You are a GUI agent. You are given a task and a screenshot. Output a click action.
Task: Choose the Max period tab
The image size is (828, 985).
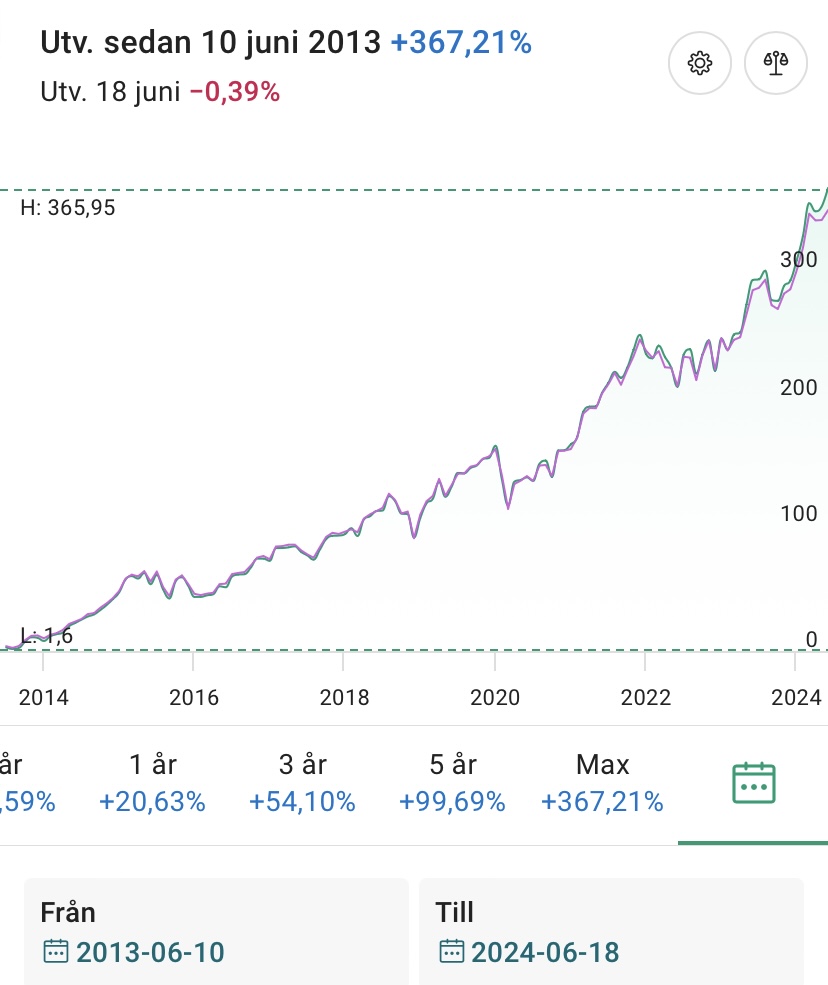tap(602, 783)
